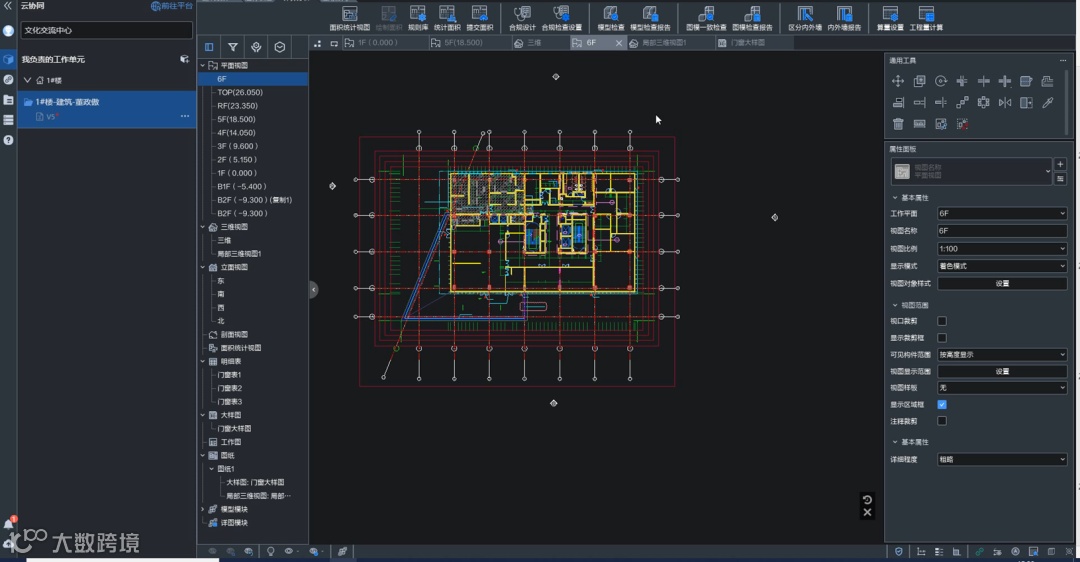1080x562 pixels.
Task: Click the filter funnel icon
Action: point(233,47)
